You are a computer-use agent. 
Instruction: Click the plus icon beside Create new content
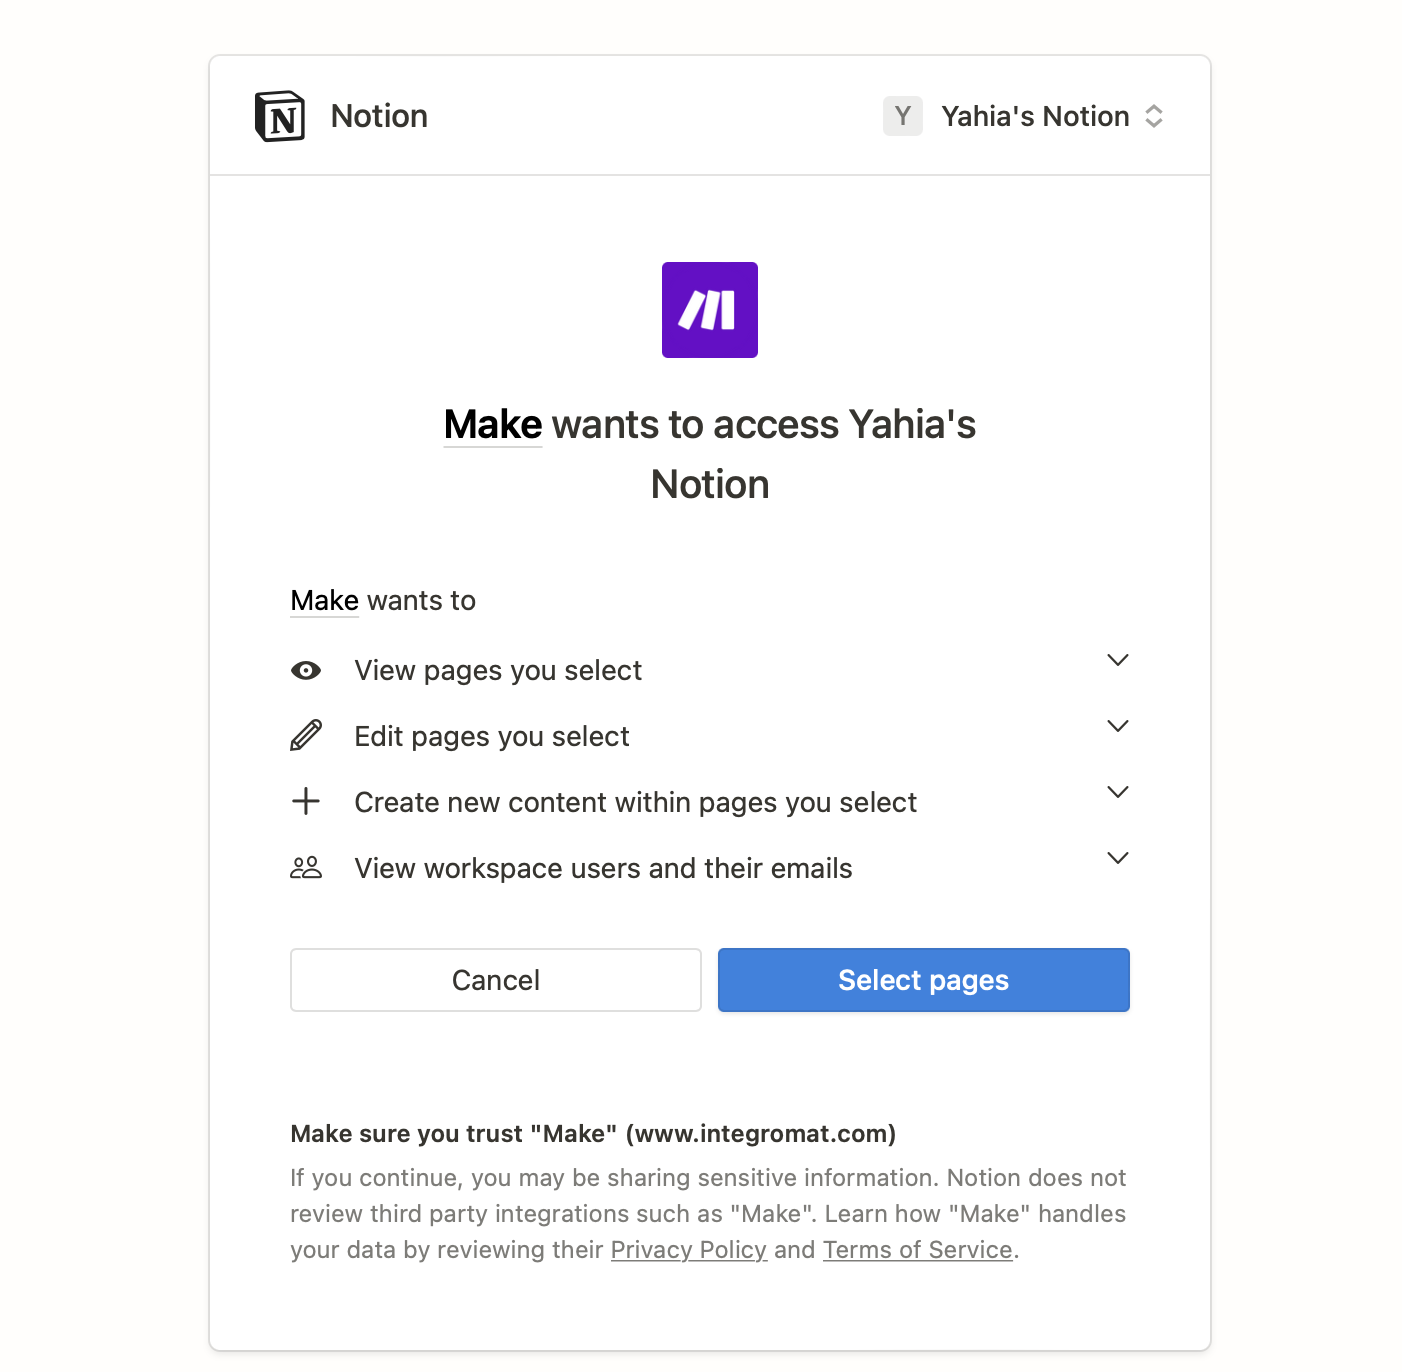(x=306, y=801)
